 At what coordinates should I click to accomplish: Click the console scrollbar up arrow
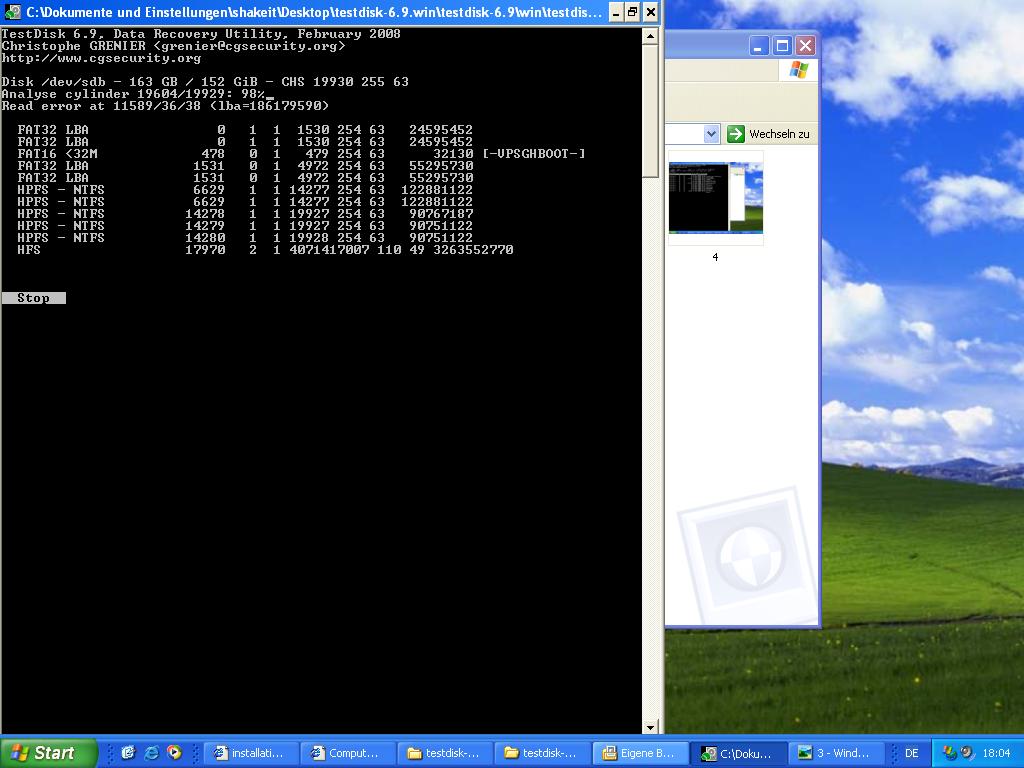point(650,36)
